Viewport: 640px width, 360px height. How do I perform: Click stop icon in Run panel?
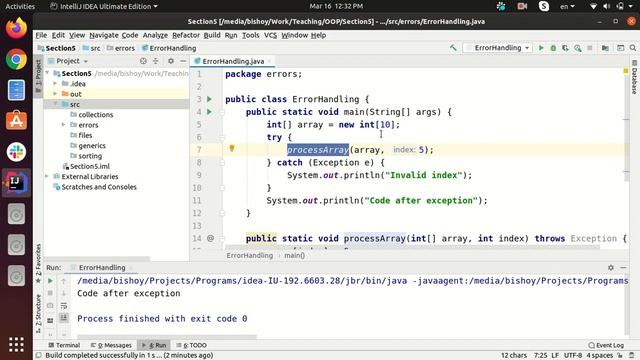(x=50, y=293)
